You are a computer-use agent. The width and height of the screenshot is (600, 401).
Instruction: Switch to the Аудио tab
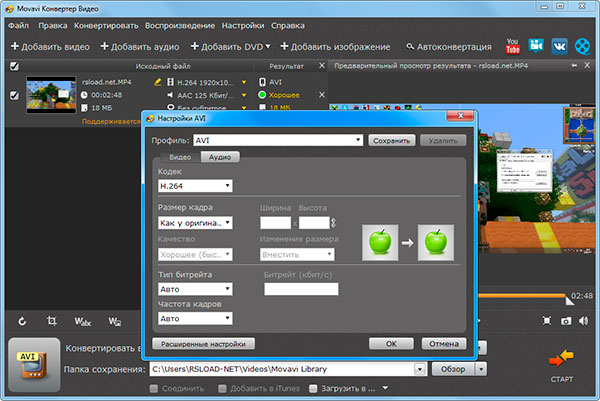pyautogui.click(x=220, y=157)
